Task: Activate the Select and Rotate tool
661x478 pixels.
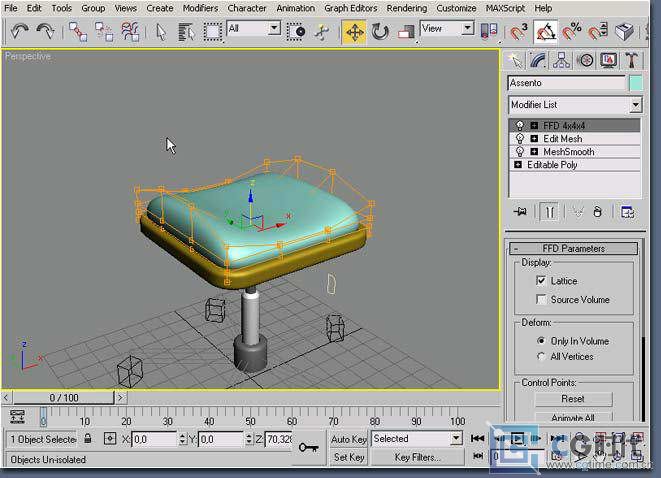Action: coord(380,32)
